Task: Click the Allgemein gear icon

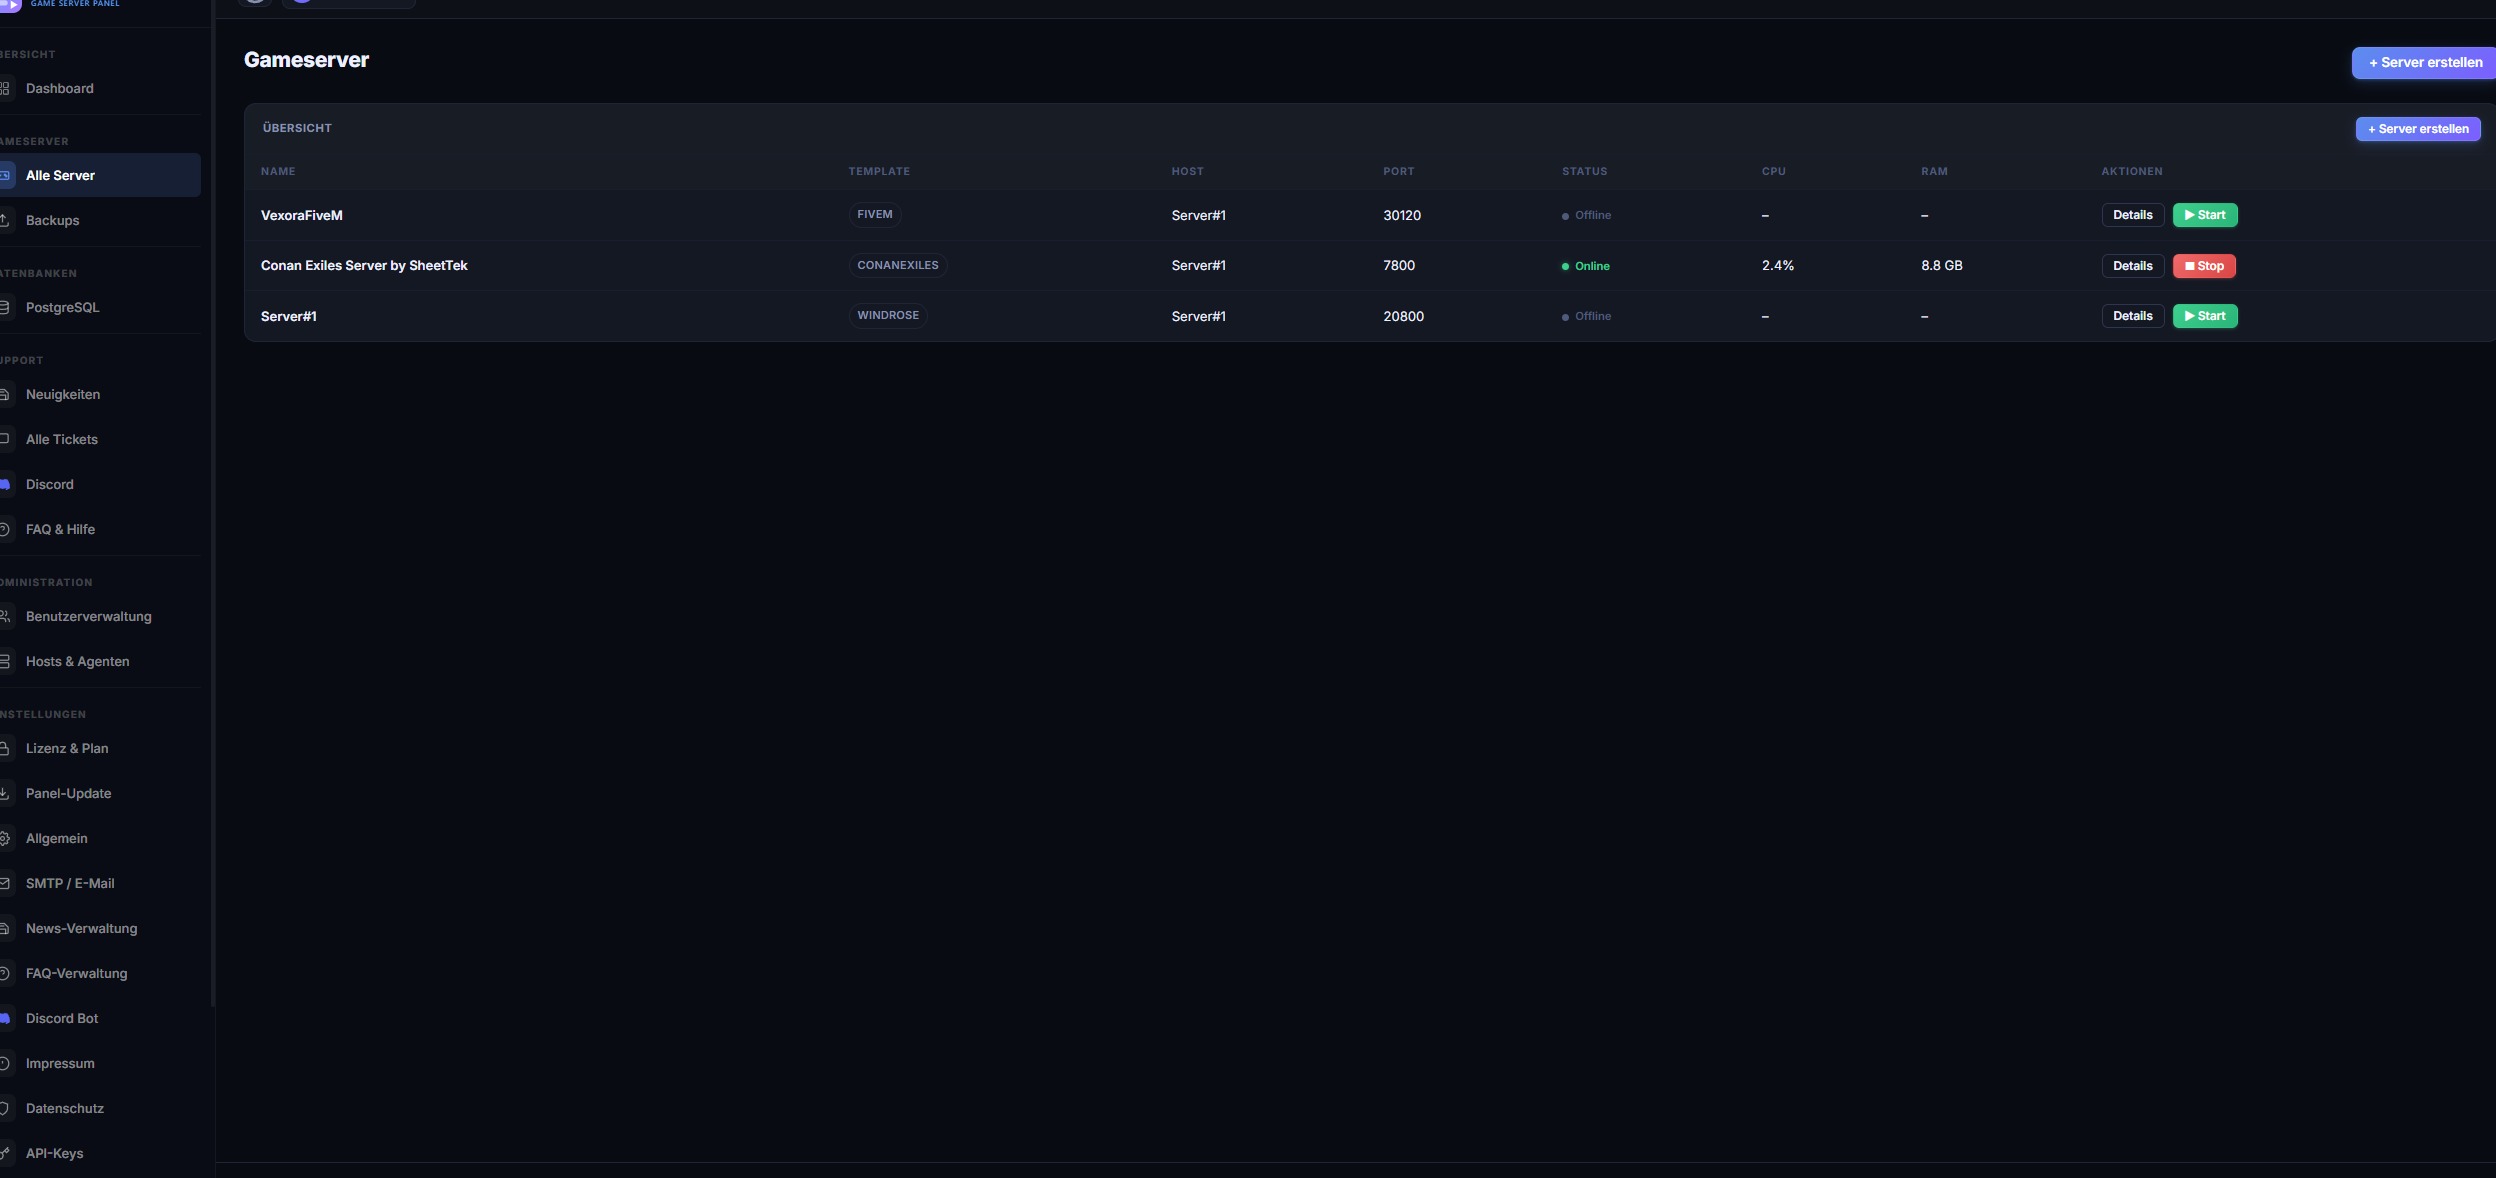Action: pos(4,838)
